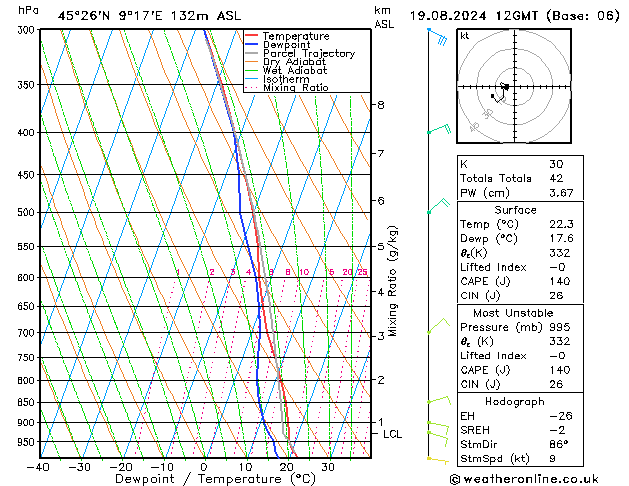Click the 'Wet Adiabat' legend entry
629x486 pixels.
pos(295,70)
